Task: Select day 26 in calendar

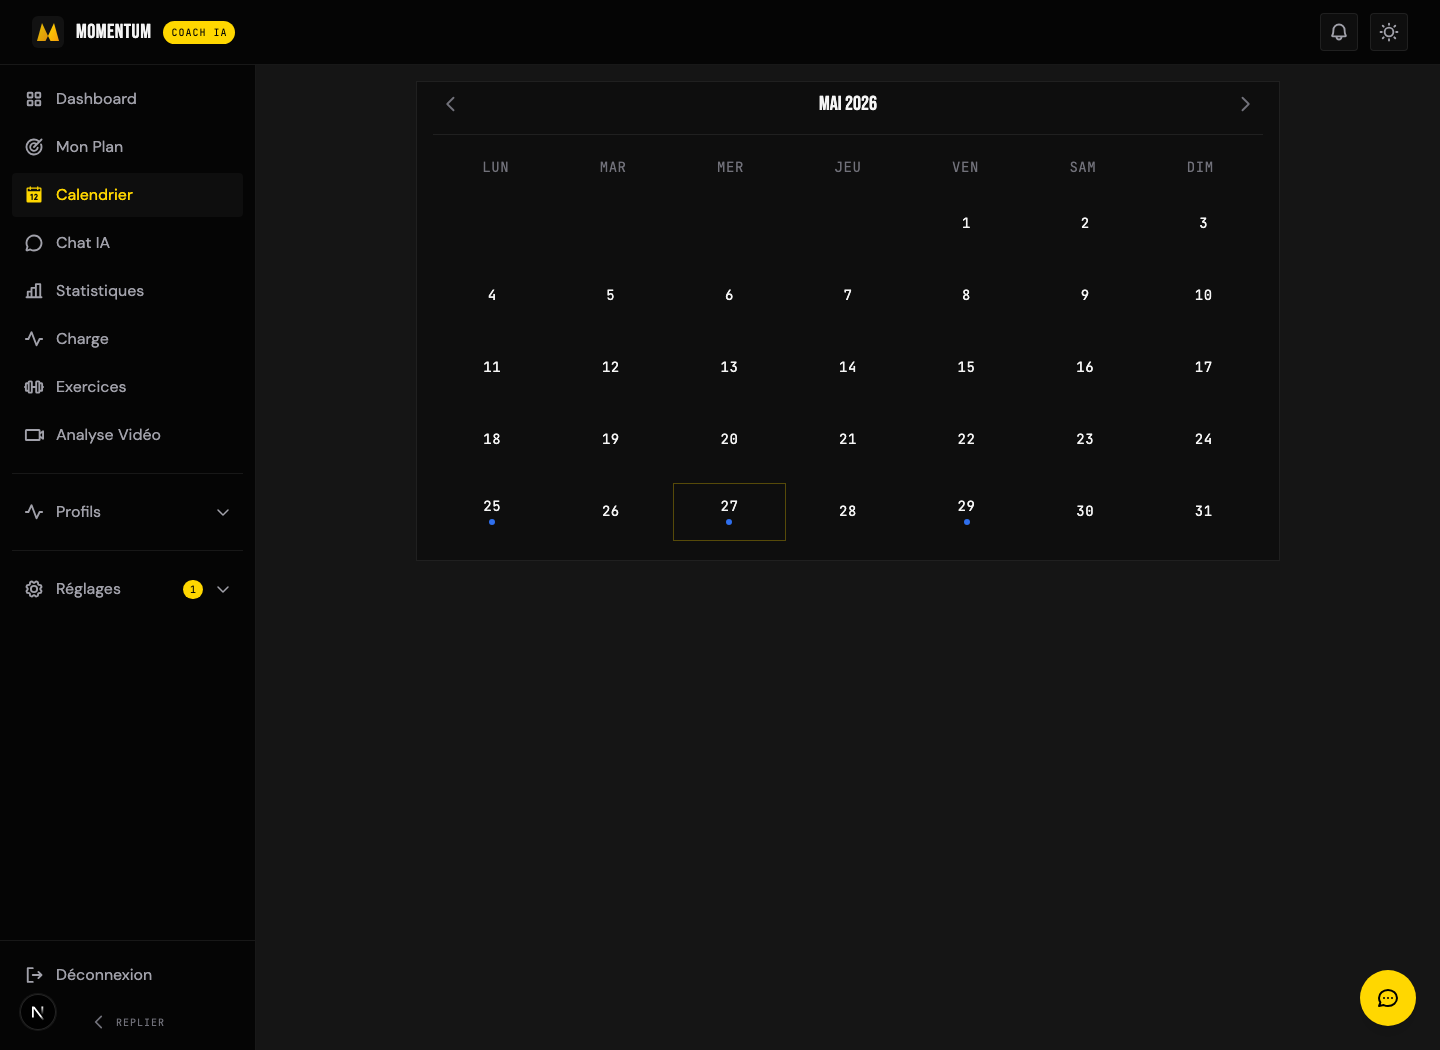Action: tap(610, 511)
